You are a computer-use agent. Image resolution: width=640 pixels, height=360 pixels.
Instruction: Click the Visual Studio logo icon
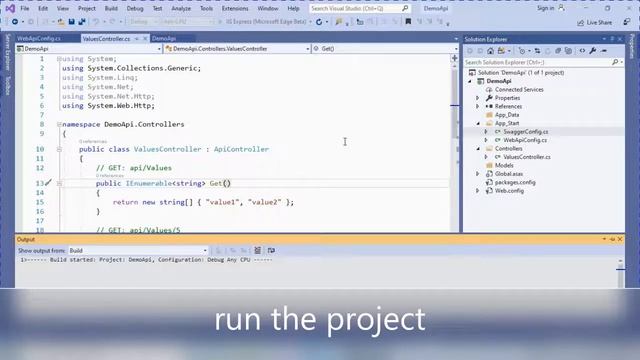point(10,8)
